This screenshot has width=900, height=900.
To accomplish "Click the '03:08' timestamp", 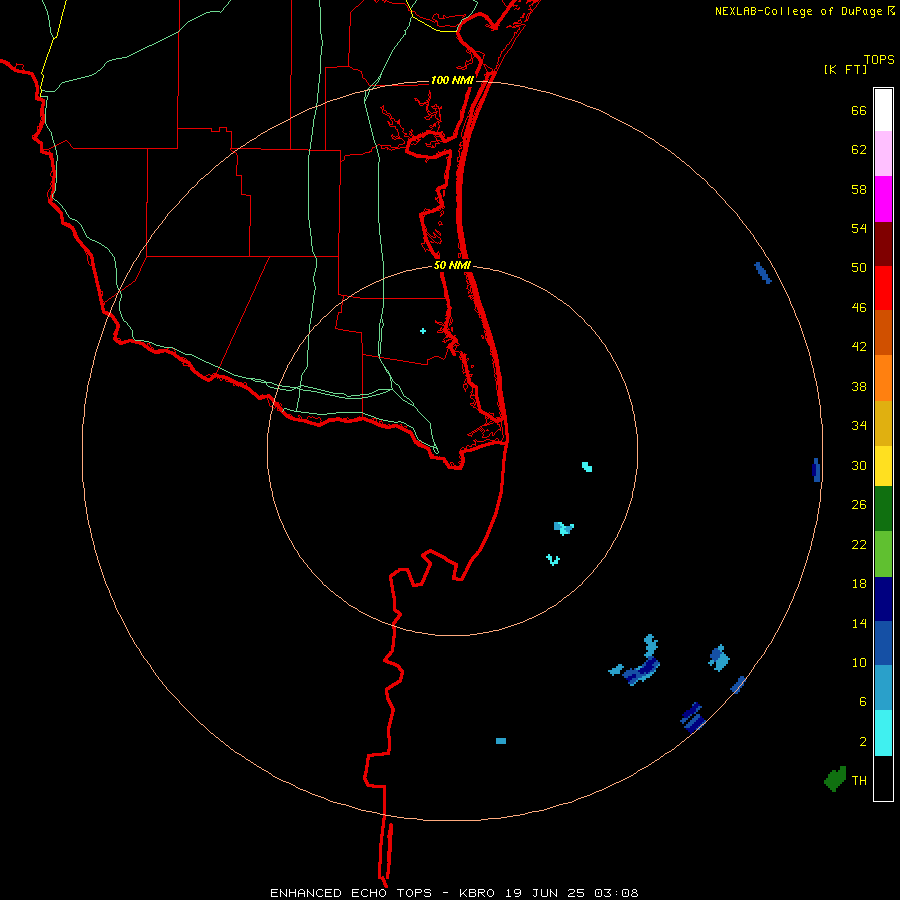I will (x=616, y=893).
